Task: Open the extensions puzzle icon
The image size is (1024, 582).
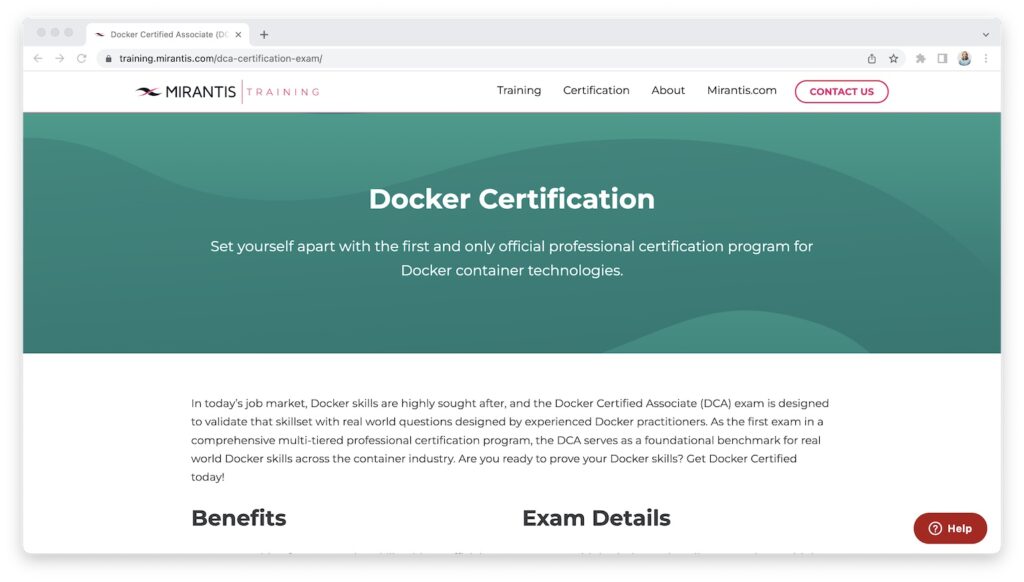Action: [920, 58]
